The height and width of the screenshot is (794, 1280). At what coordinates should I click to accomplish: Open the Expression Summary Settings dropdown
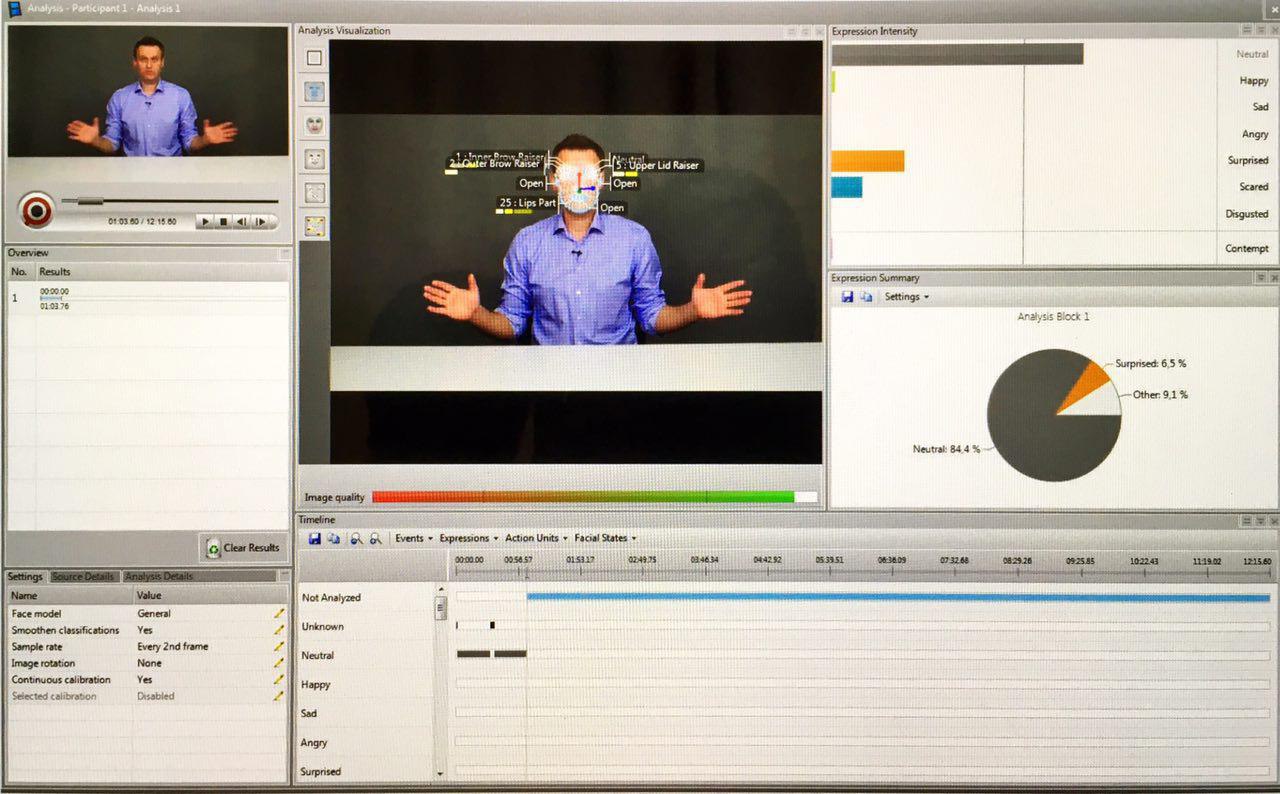pos(906,297)
